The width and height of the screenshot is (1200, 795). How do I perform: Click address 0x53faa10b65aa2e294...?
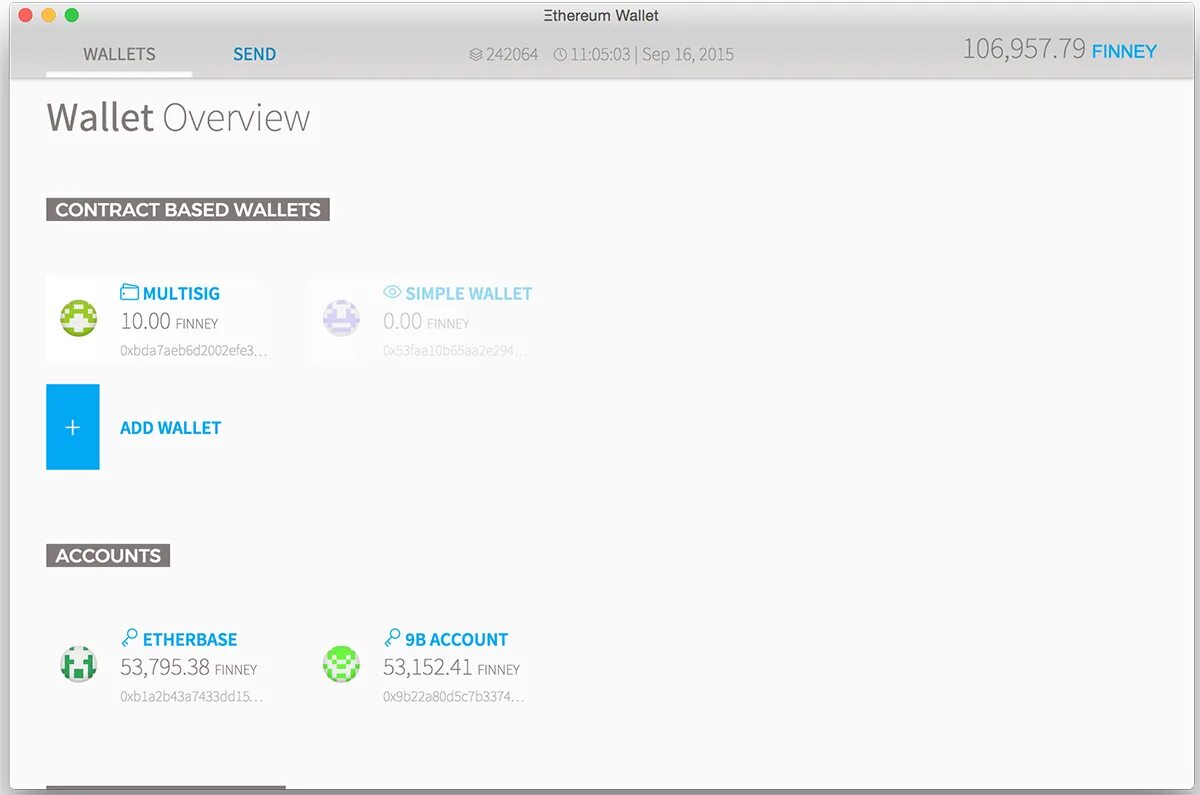pos(455,351)
